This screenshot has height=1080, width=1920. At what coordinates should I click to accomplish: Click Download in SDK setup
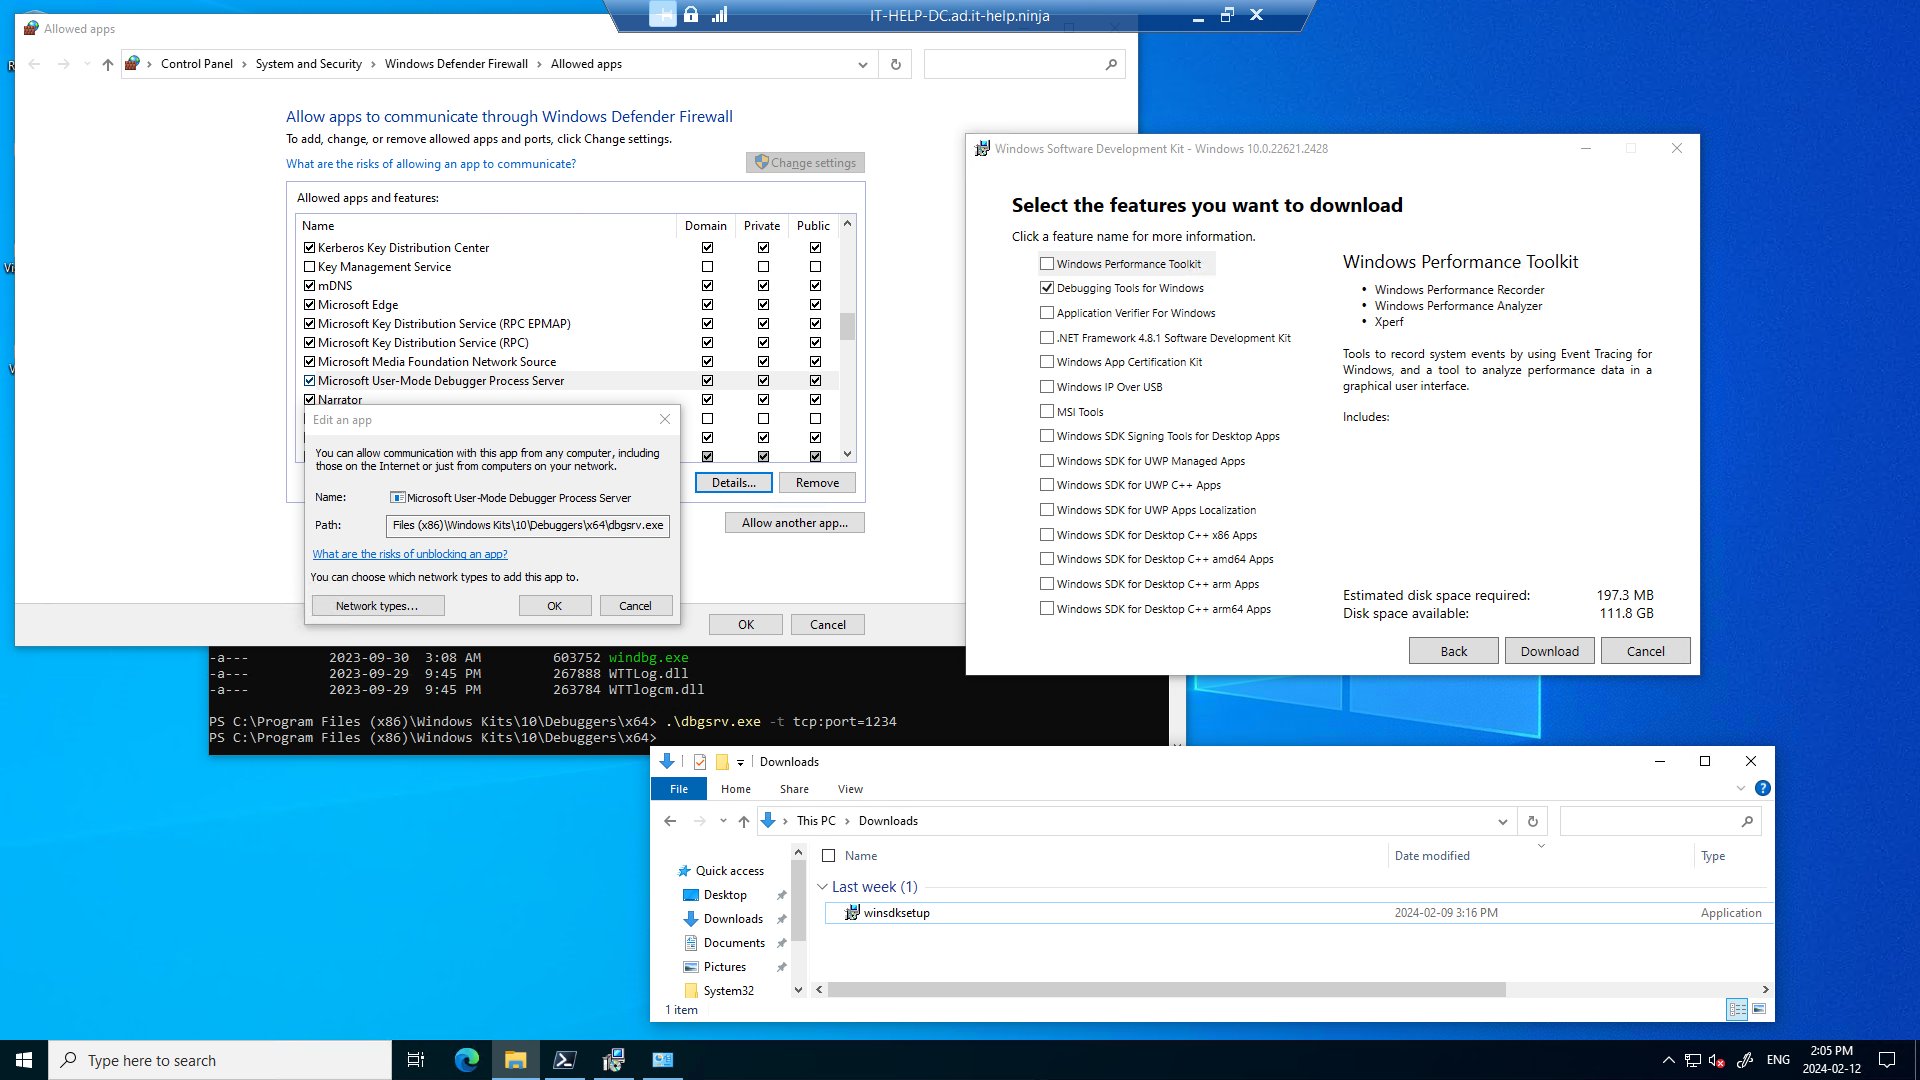click(x=1549, y=651)
